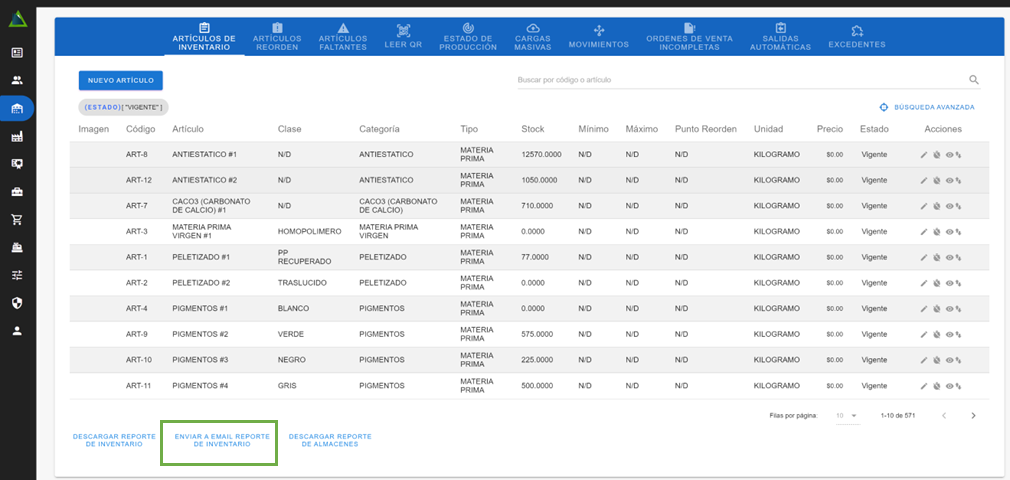Click the green triangle app logo
The width and height of the screenshot is (1010, 480).
(17, 20)
